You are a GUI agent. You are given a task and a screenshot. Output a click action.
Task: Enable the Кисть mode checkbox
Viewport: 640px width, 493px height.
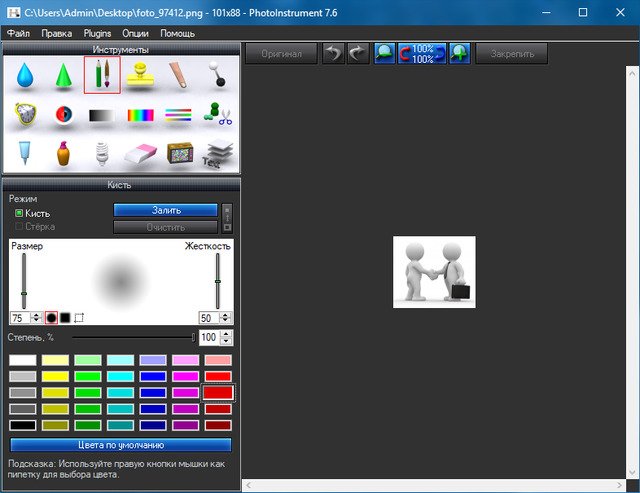[19, 213]
